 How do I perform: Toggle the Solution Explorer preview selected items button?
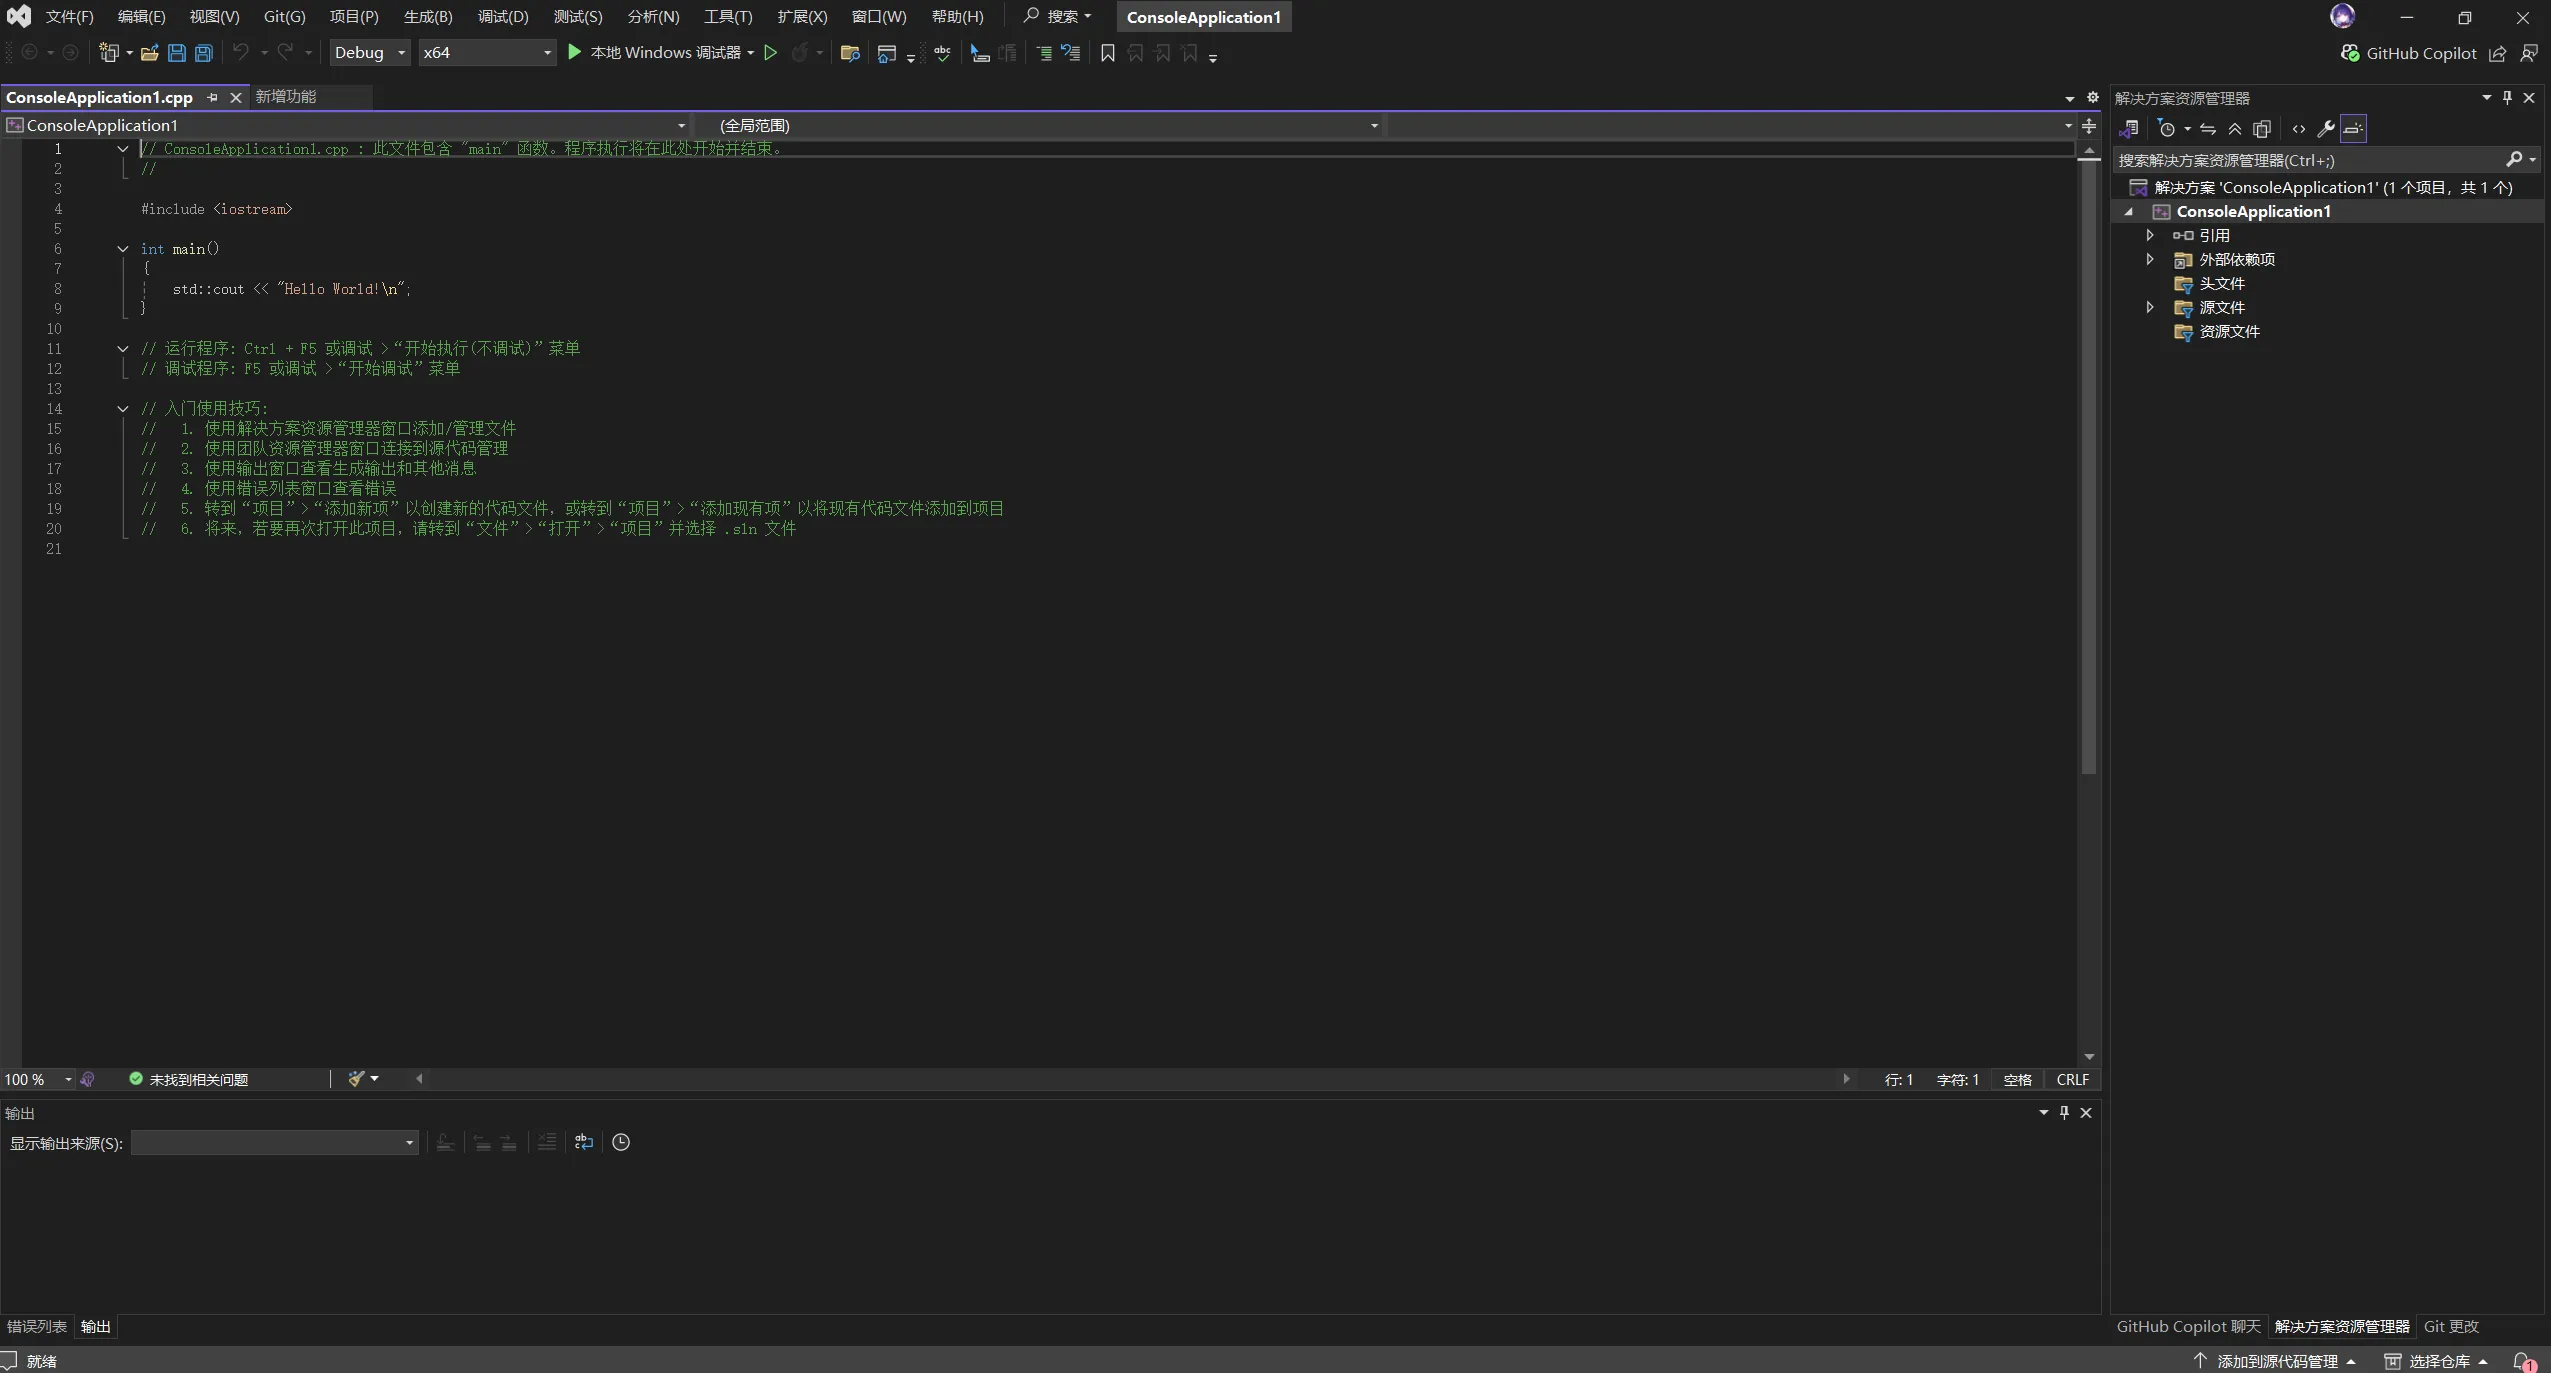pos(2354,129)
